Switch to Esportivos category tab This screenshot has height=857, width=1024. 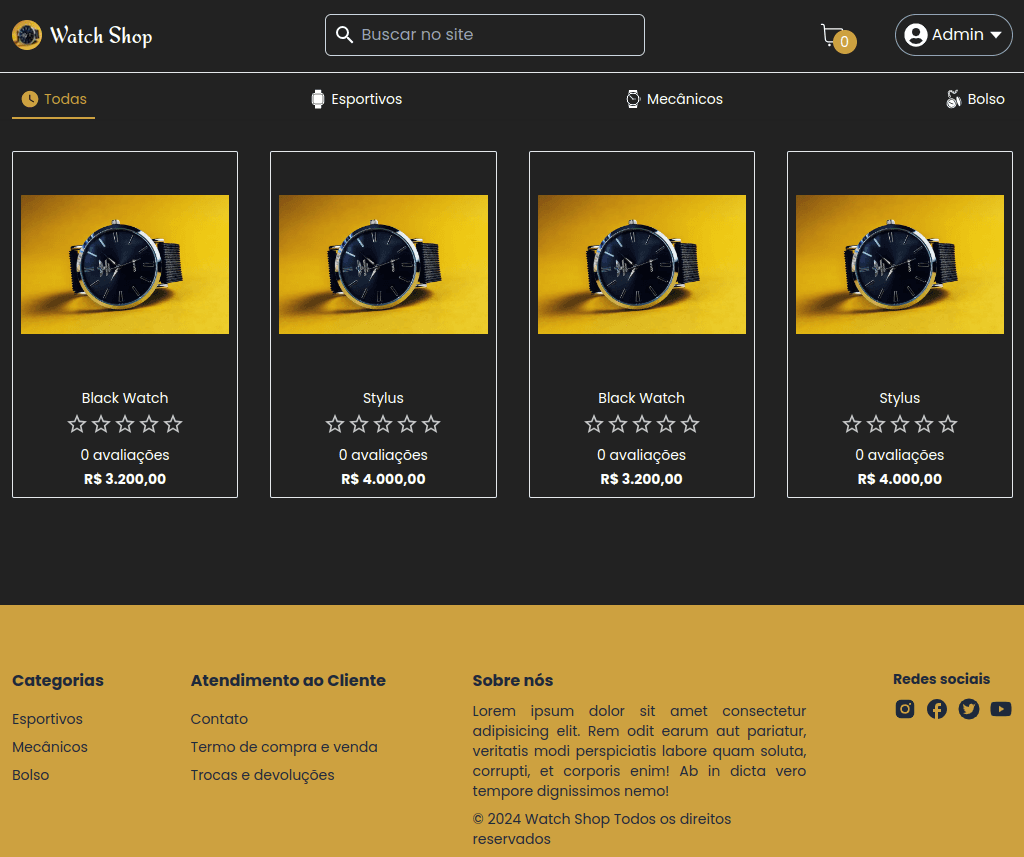click(356, 99)
